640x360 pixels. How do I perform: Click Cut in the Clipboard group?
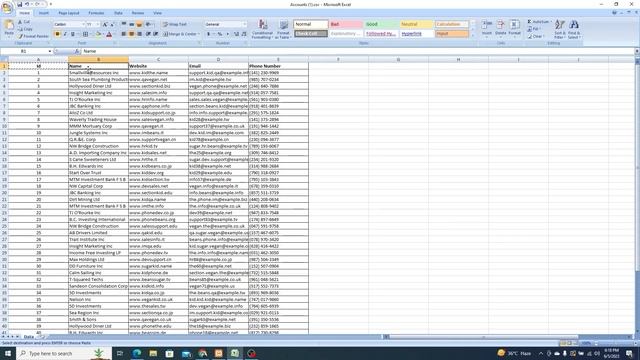click(24, 22)
